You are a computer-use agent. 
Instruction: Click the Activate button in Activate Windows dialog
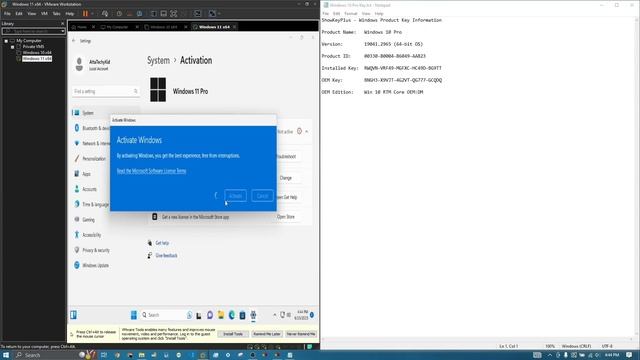[x=235, y=196]
